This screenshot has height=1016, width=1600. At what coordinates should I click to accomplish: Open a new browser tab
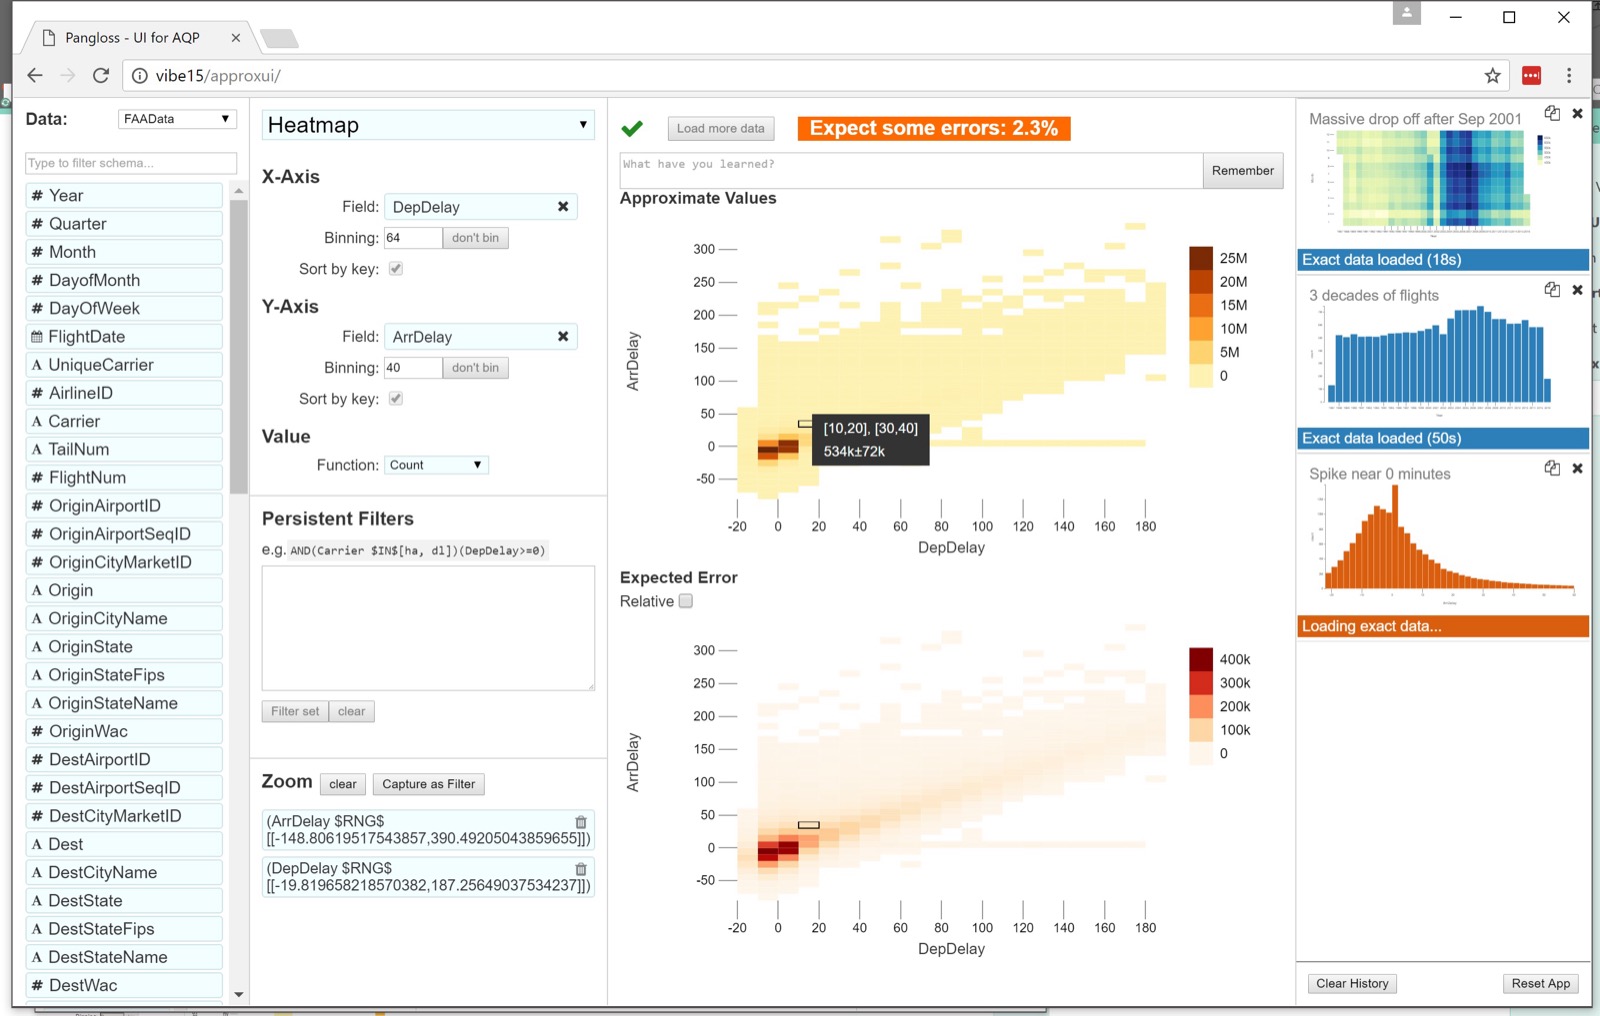coord(279,39)
